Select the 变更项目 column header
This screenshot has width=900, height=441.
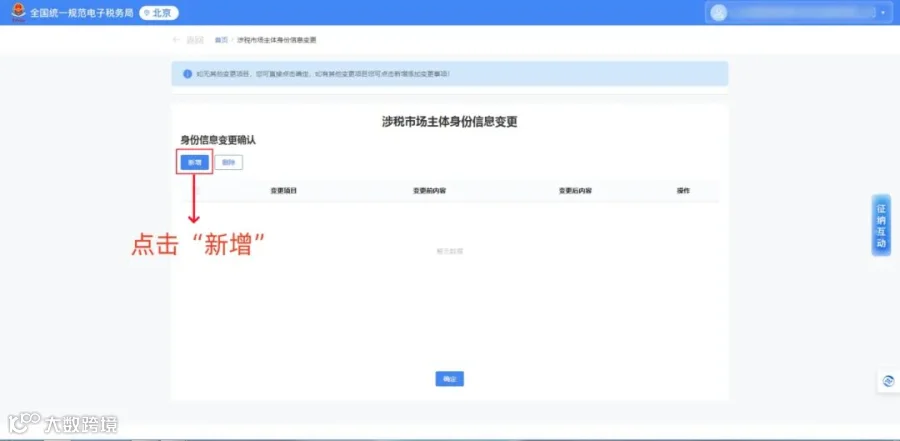coord(284,191)
